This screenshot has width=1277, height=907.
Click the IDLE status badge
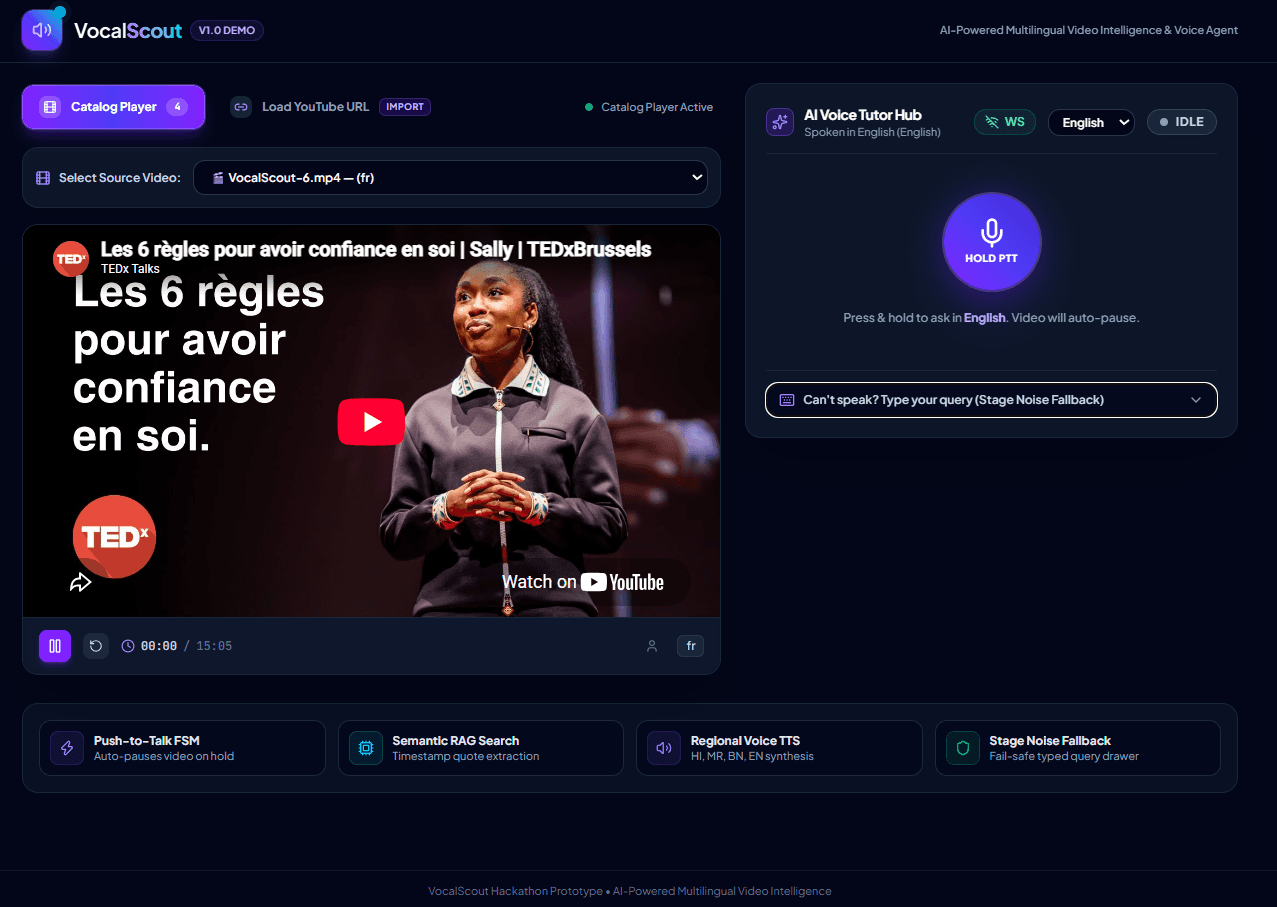coord(1182,122)
